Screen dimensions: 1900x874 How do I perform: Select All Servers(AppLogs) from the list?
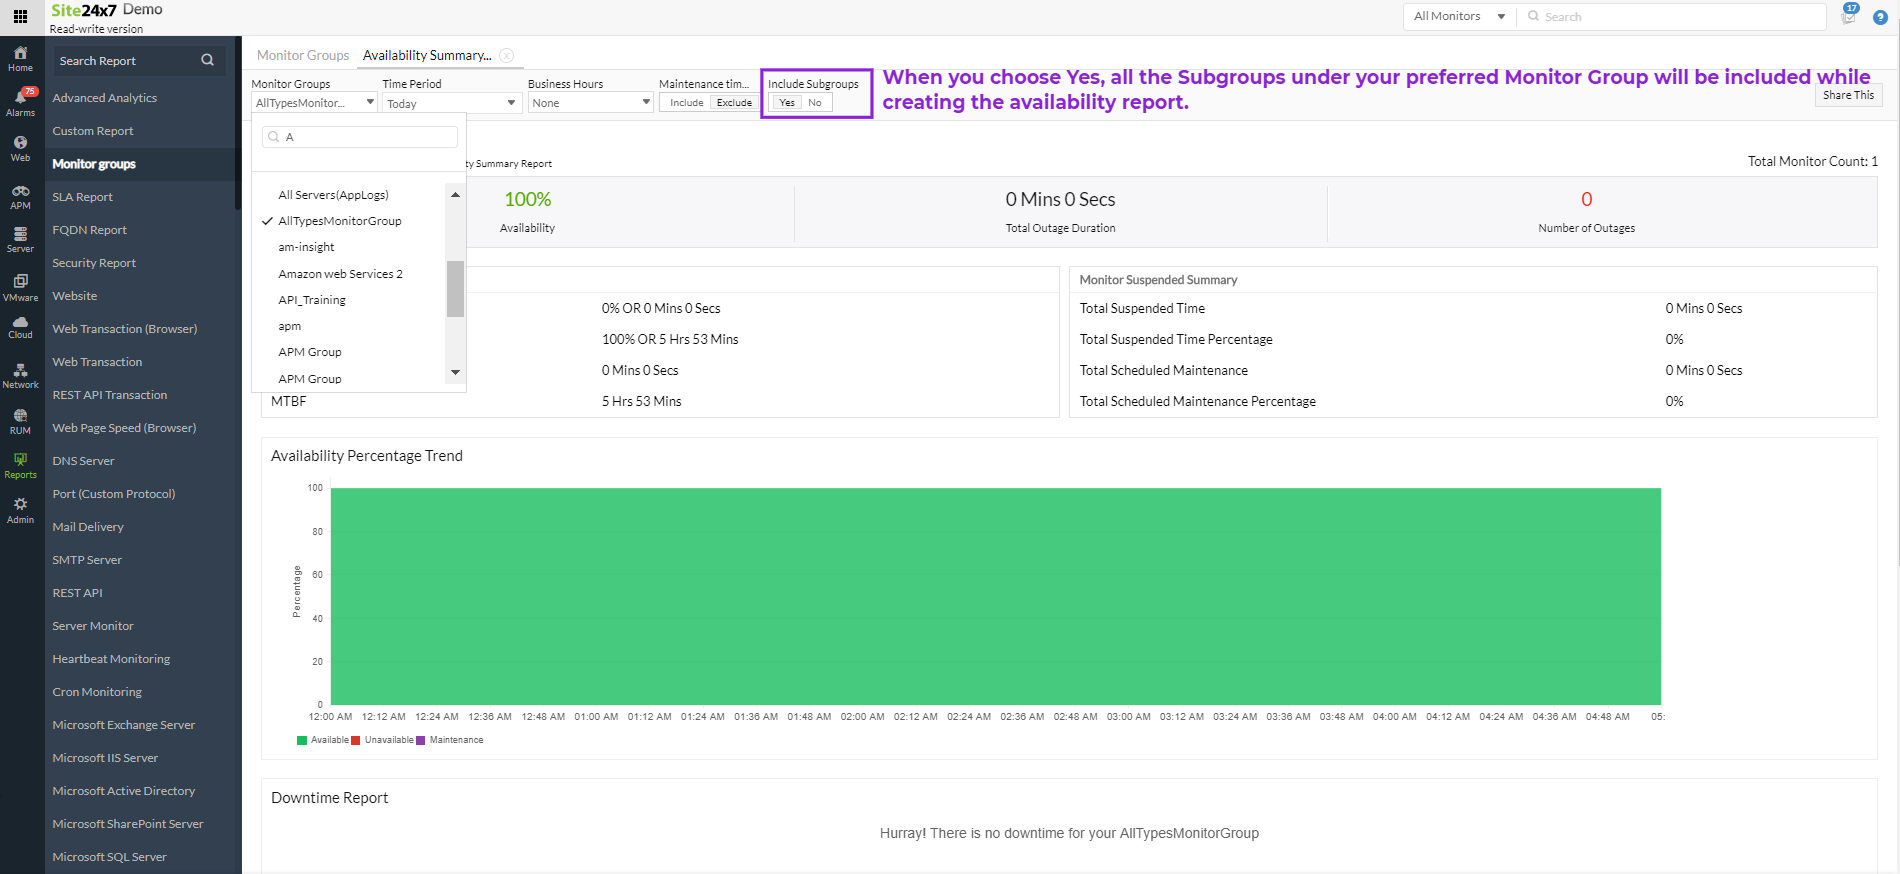(x=333, y=194)
